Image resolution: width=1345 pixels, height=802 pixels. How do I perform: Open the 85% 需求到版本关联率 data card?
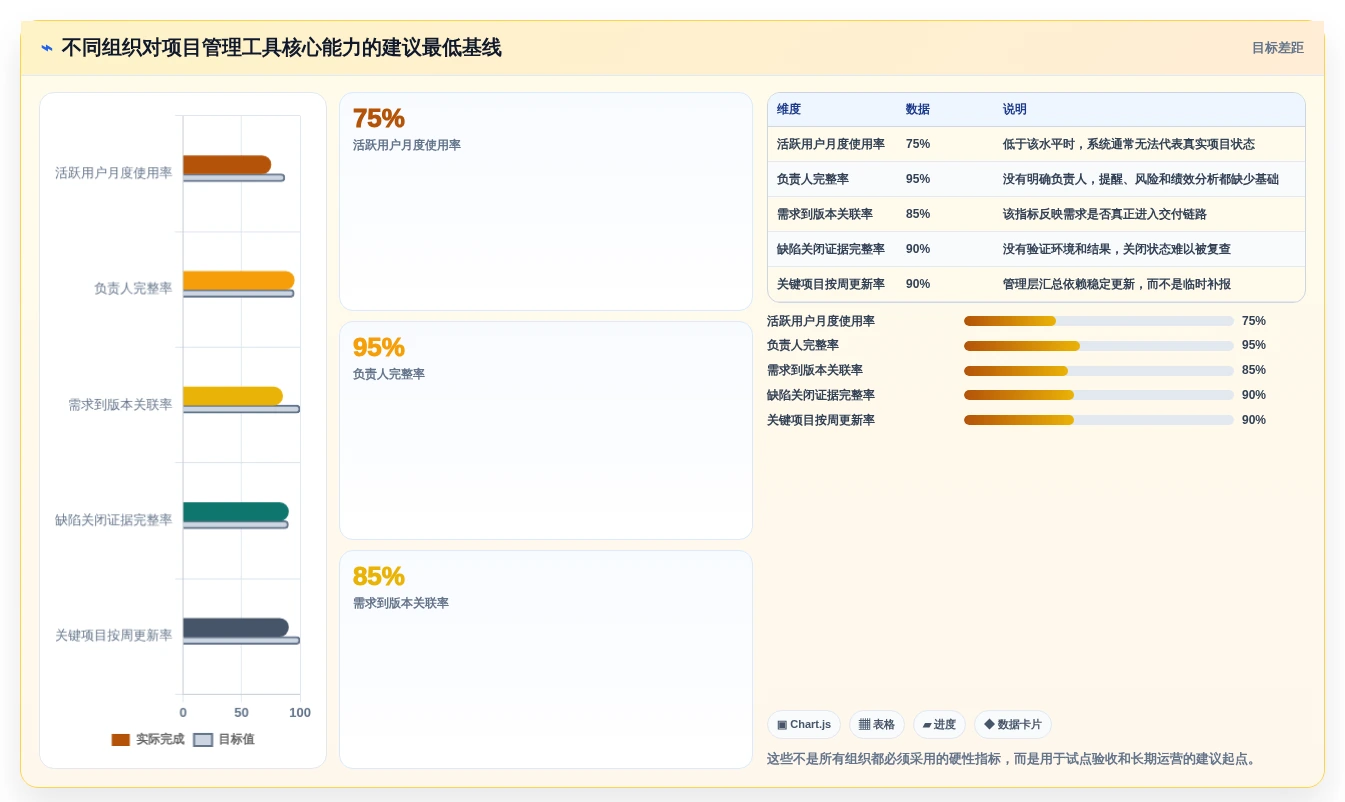click(x=546, y=660)
